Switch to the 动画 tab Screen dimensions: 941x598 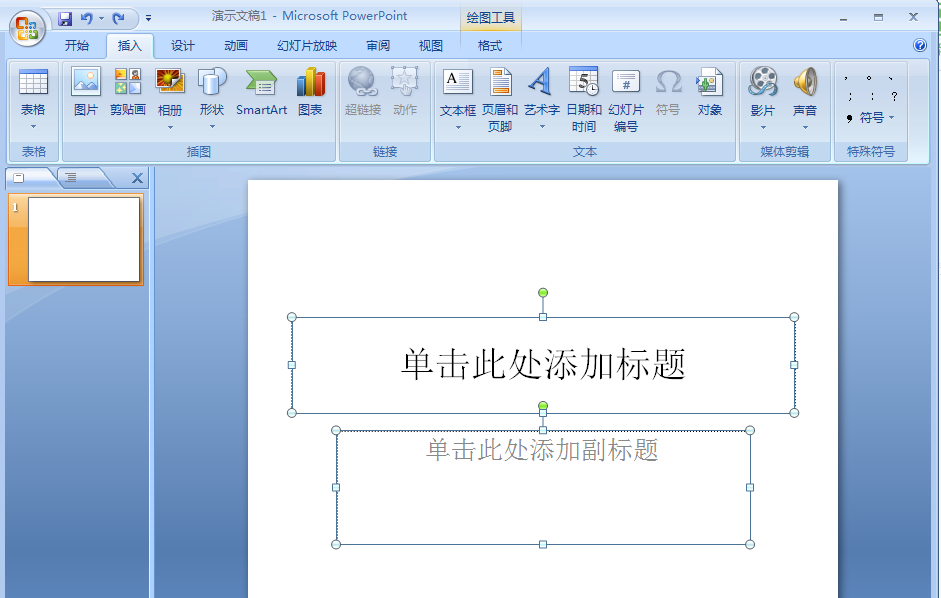pyautogui.click(x=236, y=46)
